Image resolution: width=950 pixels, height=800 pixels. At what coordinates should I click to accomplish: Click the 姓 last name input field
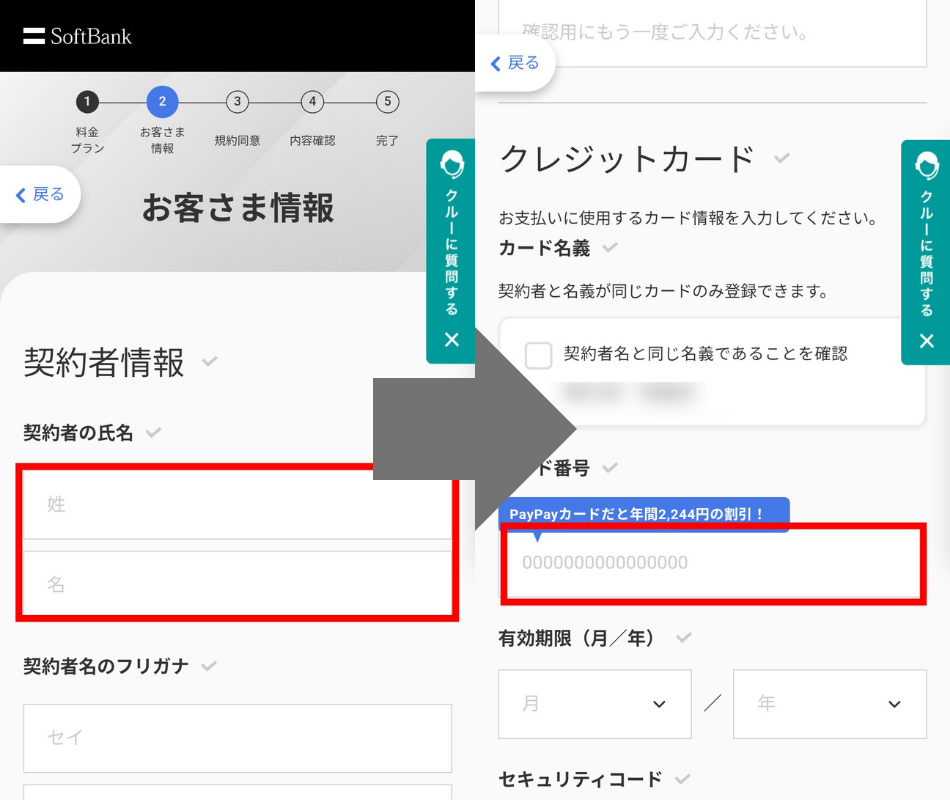[236, 505]
